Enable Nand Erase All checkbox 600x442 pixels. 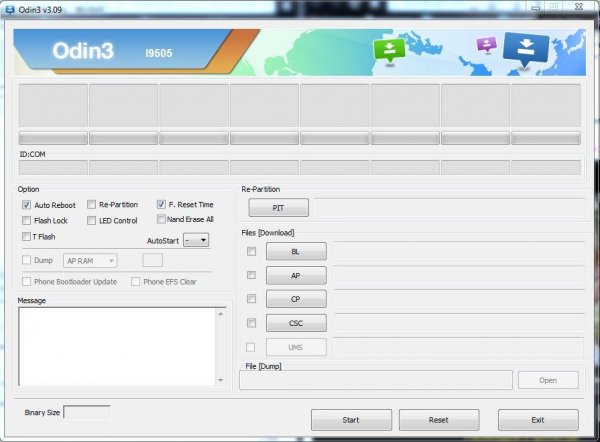(161, 219)
